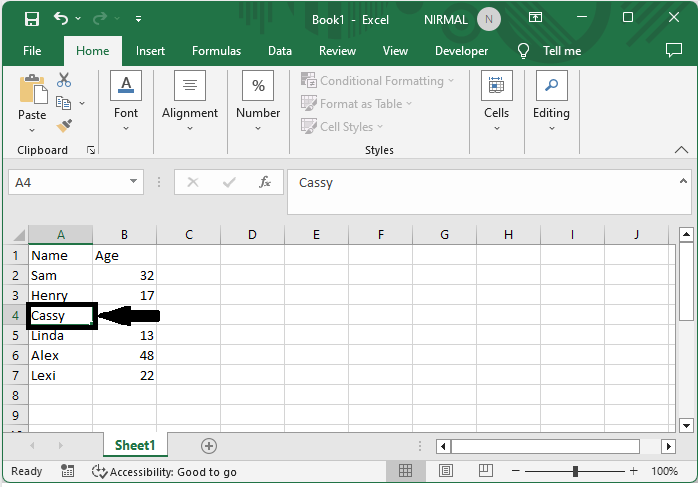
Task: Open the Copy options dropdown arrow
Action: coord(82,103)
